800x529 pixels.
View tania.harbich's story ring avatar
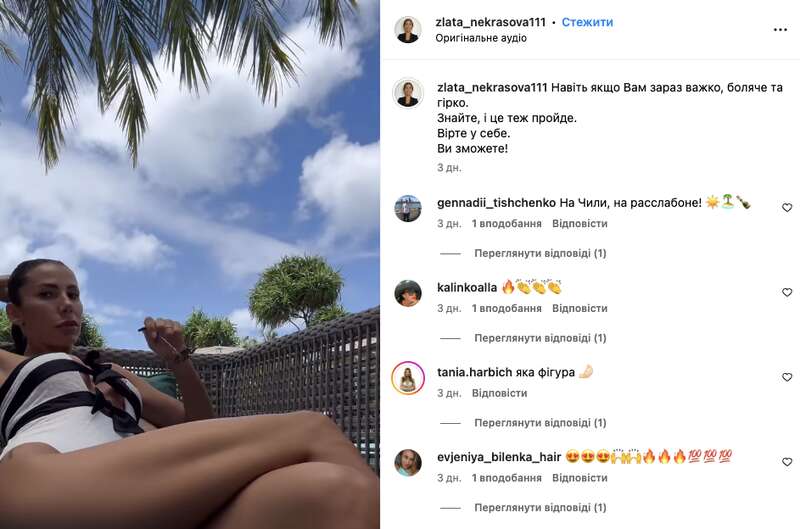408,378
